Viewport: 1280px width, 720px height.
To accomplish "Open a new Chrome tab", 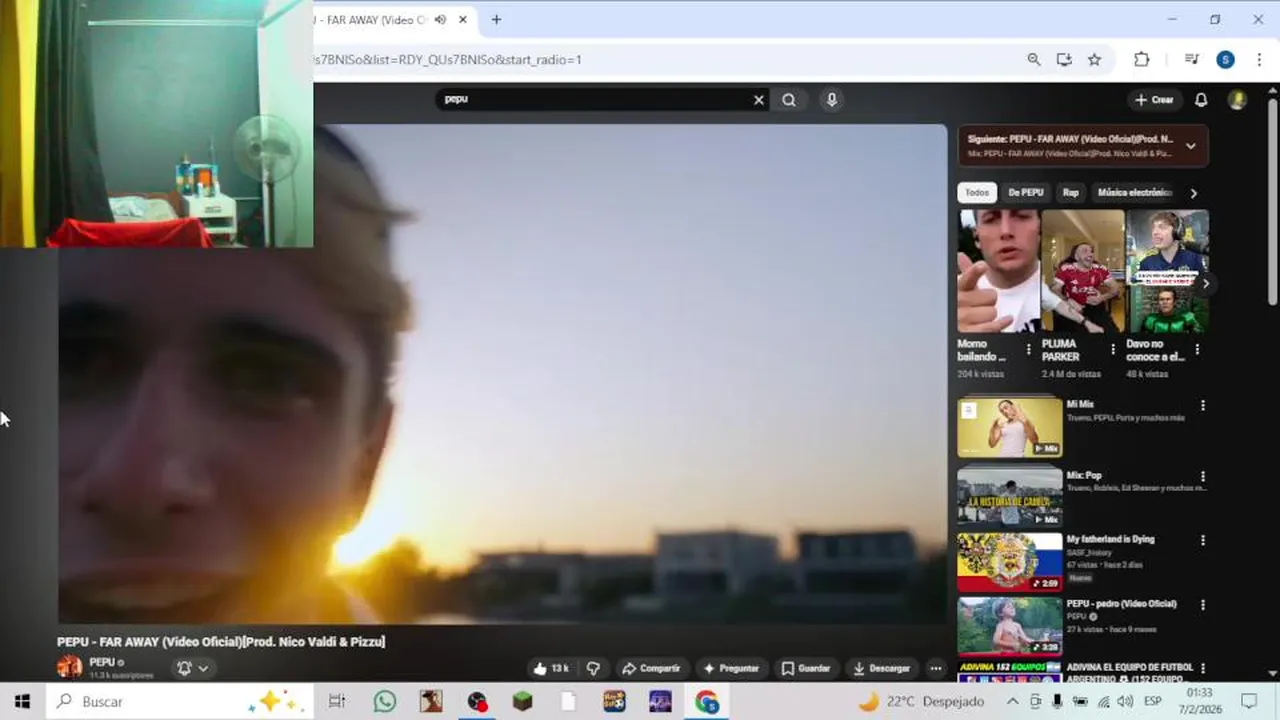I will [x=496, y=19].
